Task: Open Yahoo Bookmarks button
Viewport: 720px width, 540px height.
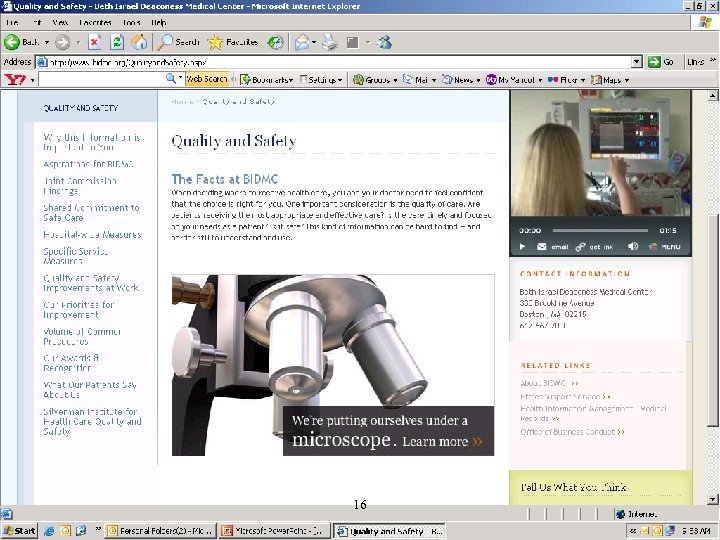Action: [266, 79]
